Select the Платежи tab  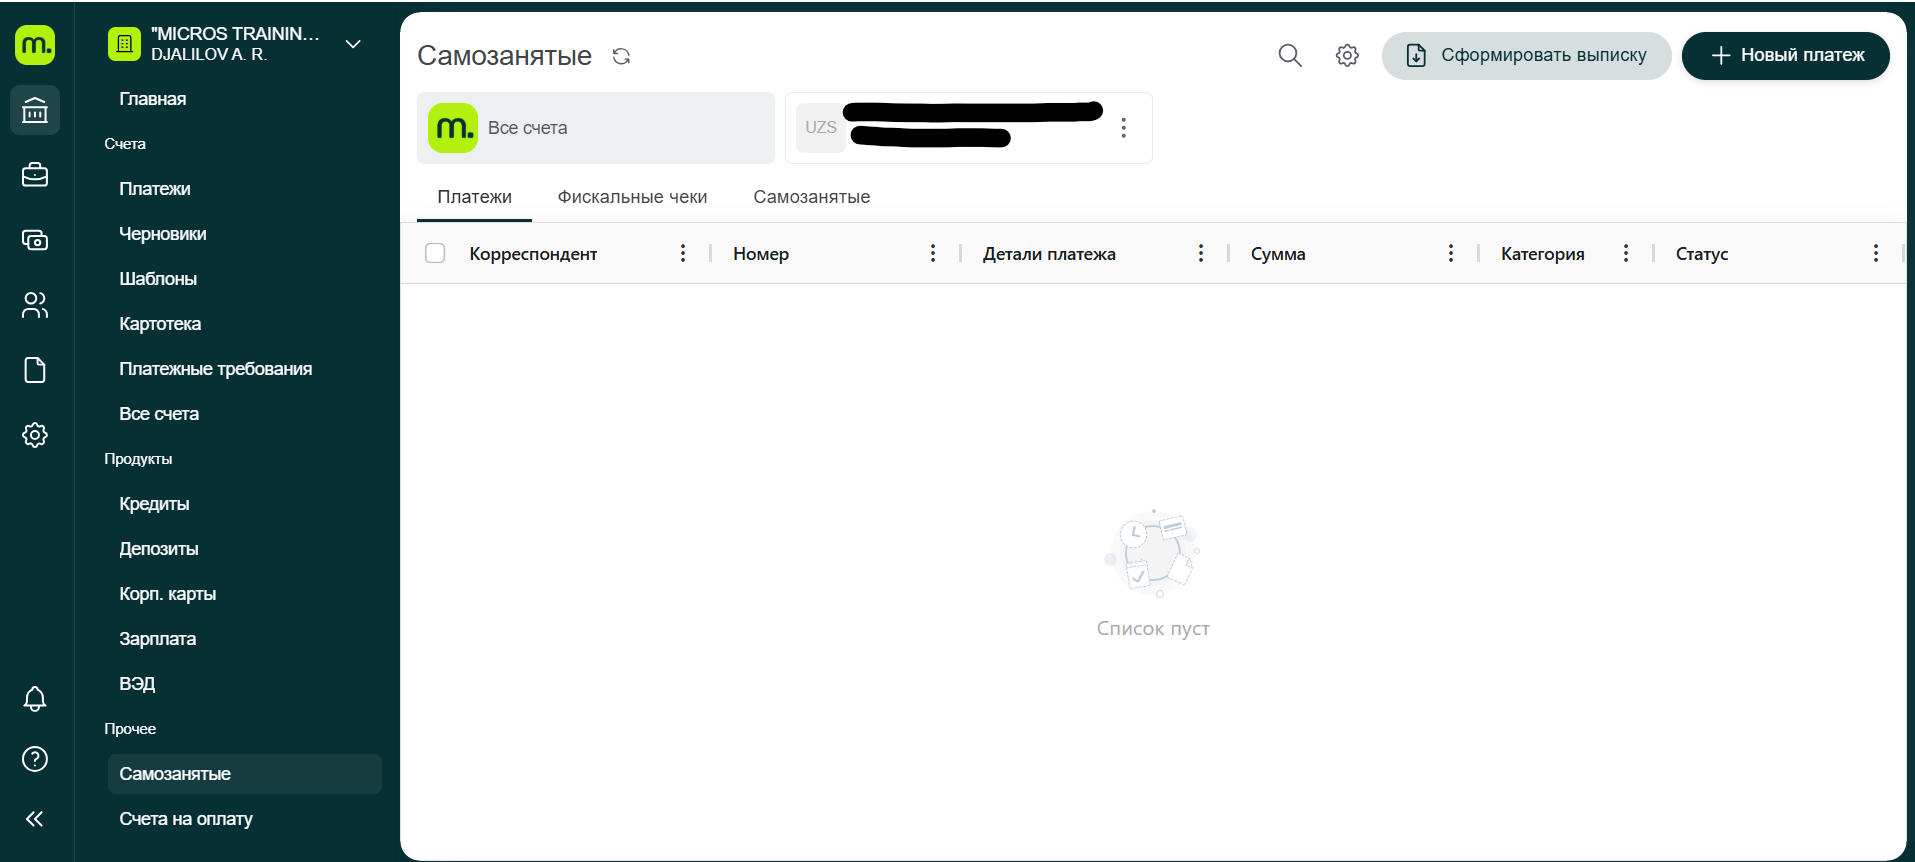click(x=474, y=197)
